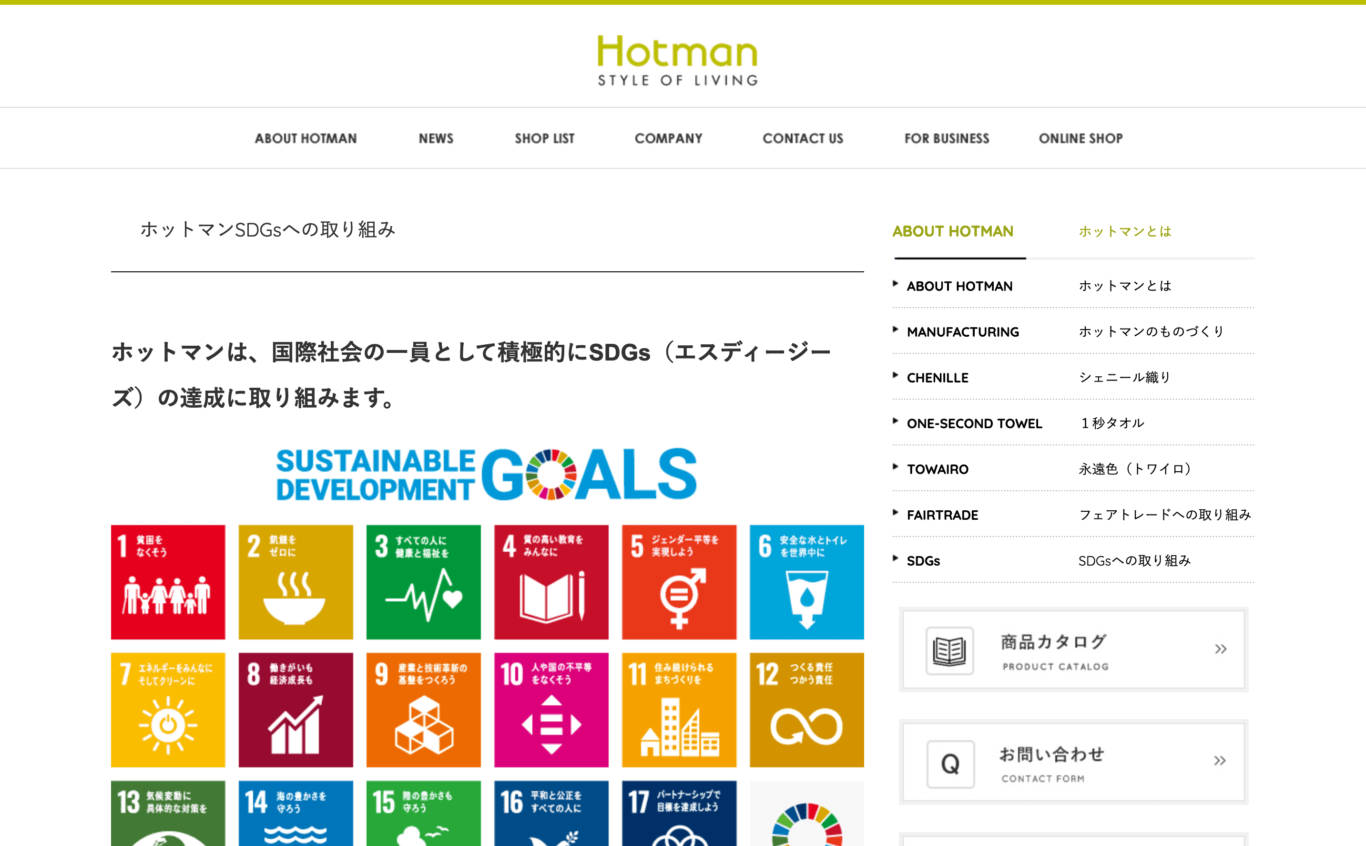Click SDG goal 11 sustainable cities tile

click(679, 710)
